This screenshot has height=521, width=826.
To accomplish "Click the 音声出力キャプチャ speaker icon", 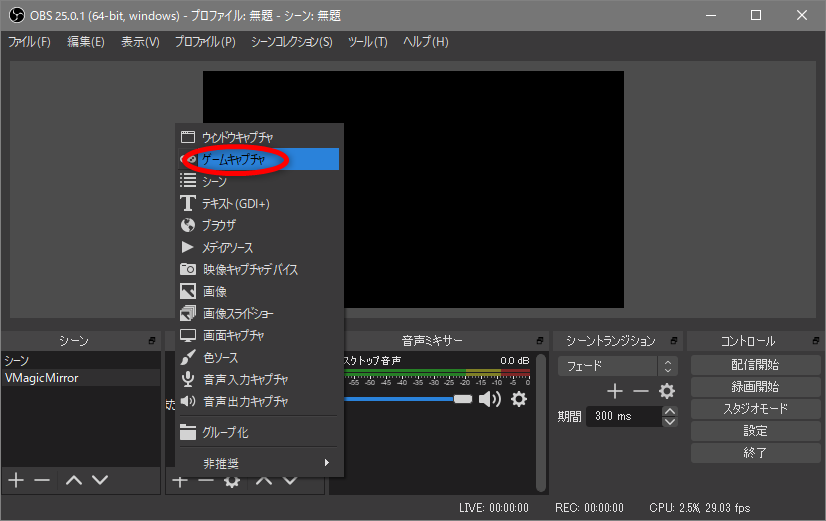I will pos(188,401).
